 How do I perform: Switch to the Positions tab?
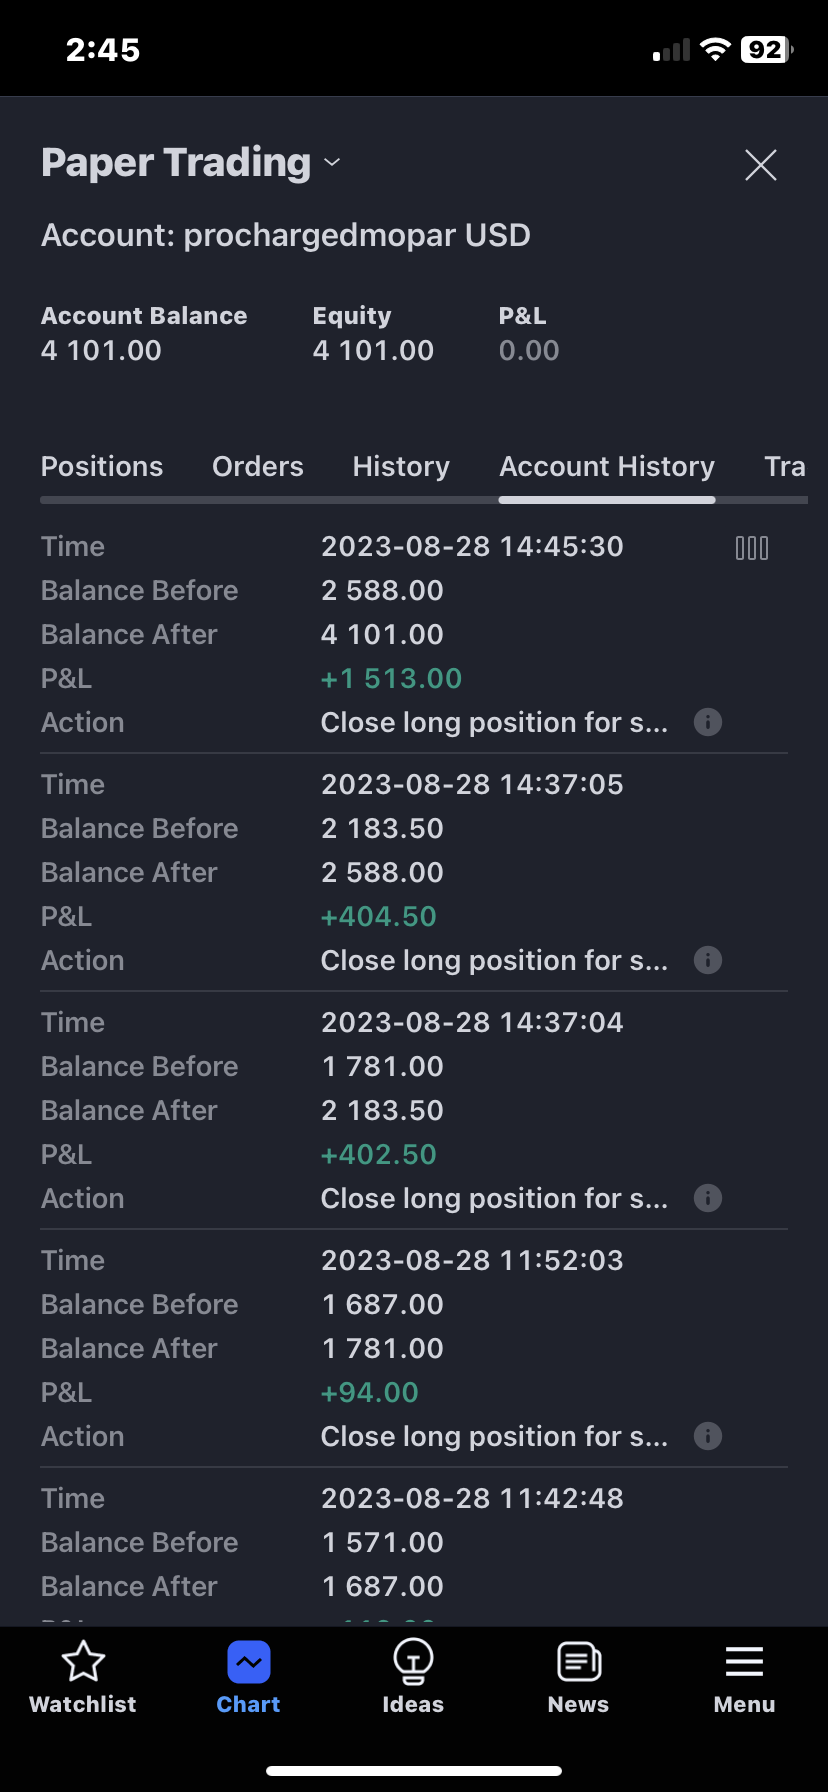click(102, 467)
